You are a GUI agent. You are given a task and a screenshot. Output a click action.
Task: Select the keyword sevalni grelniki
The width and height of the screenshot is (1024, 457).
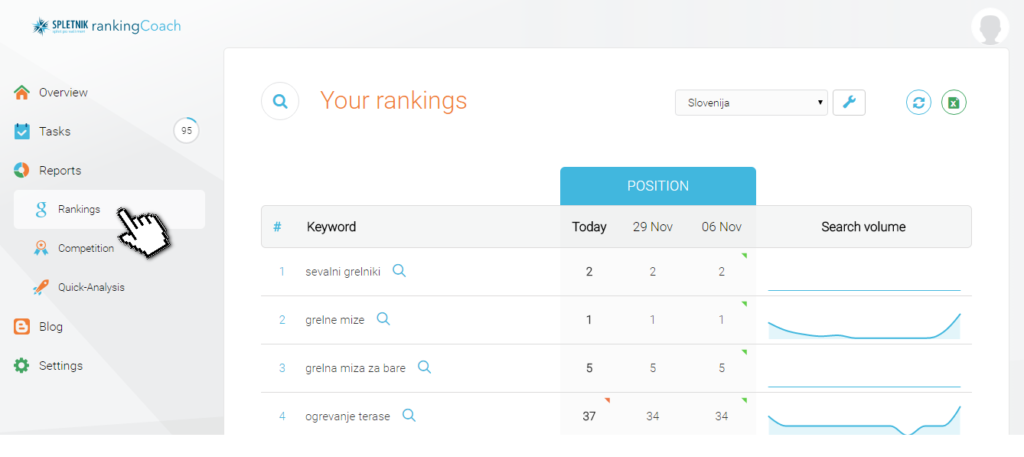pos(343,272)
